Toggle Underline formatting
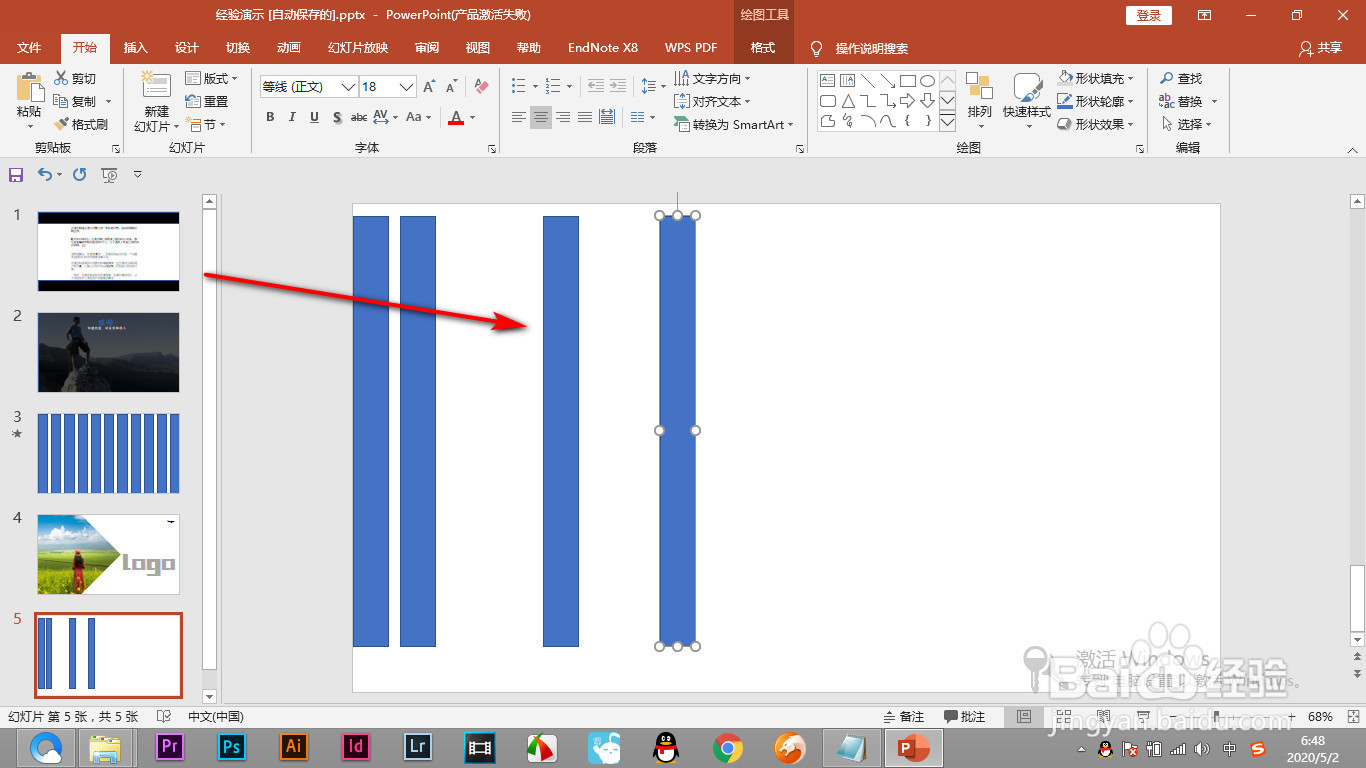 [314, 117]
